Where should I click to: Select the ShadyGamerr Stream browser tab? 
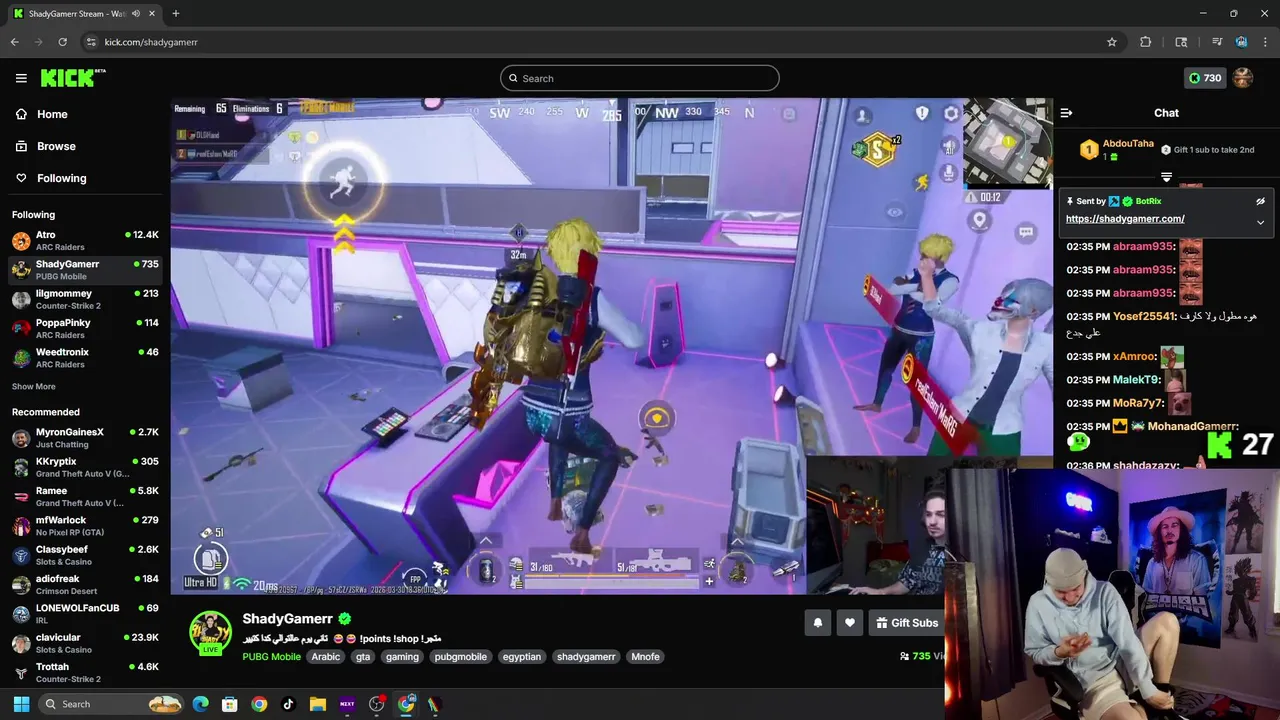(84, 13)
